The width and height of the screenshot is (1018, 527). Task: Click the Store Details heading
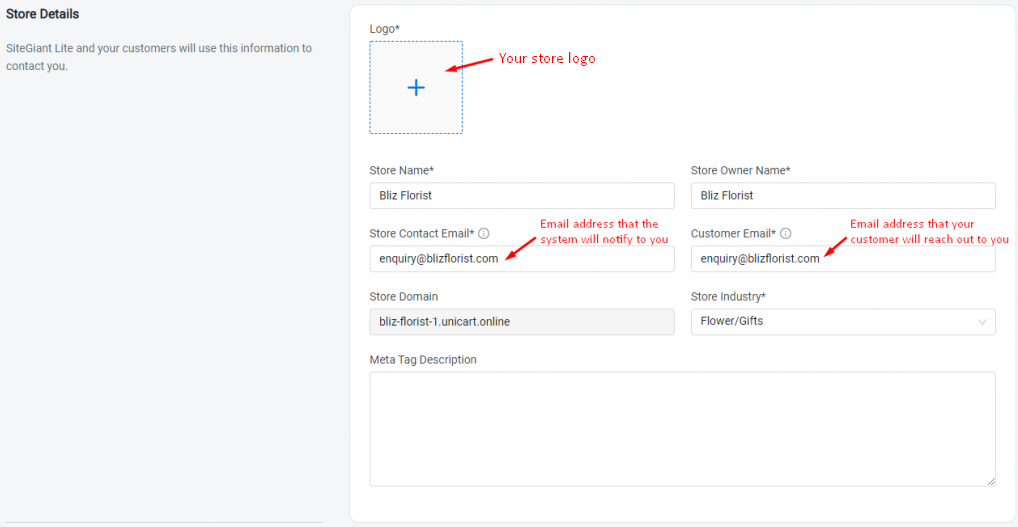coord(43,14)
